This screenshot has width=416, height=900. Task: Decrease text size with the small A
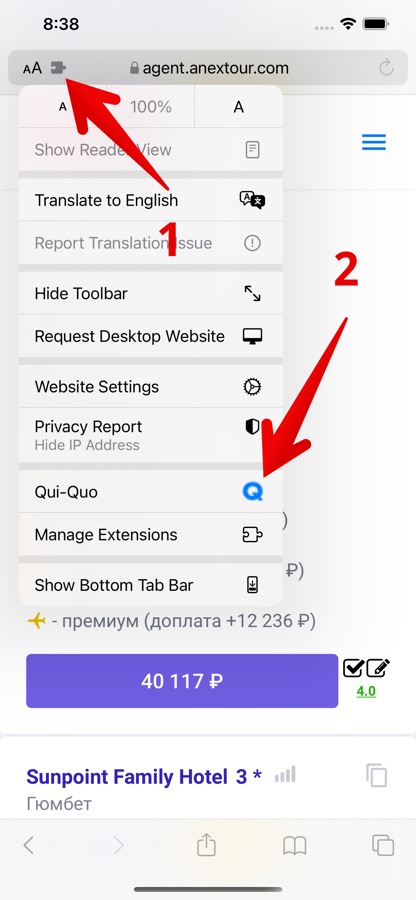[63, 107]
